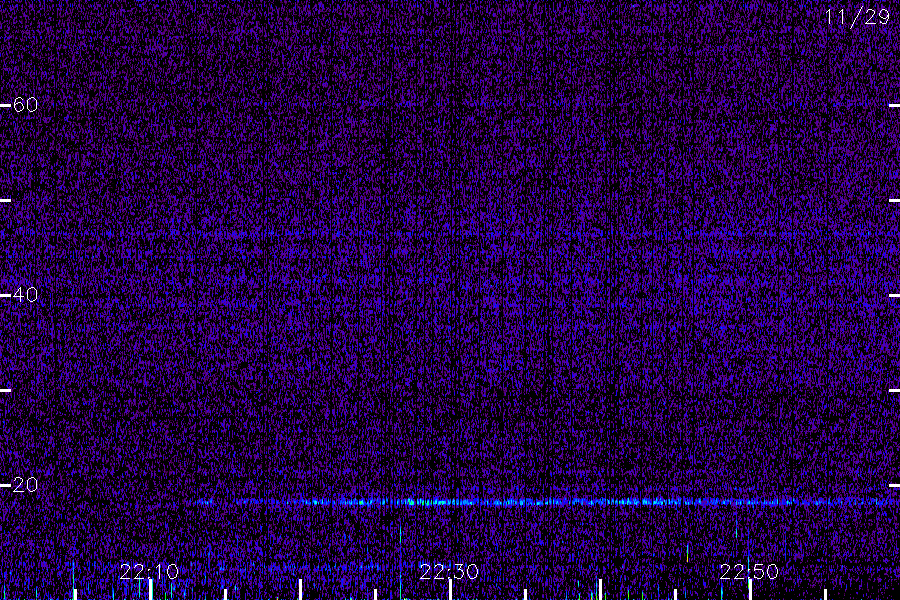Click the 40 frequency axis label

pos(25,295)
